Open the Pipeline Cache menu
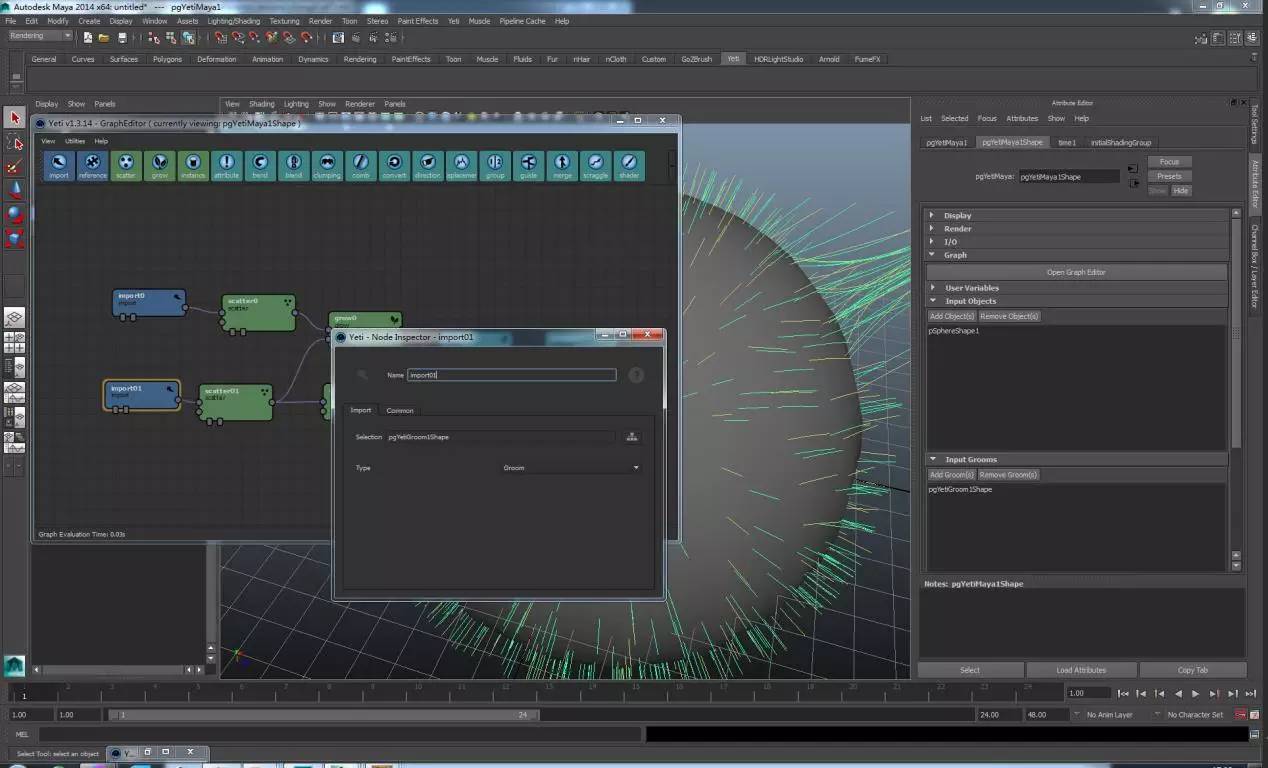 [522, 21]
